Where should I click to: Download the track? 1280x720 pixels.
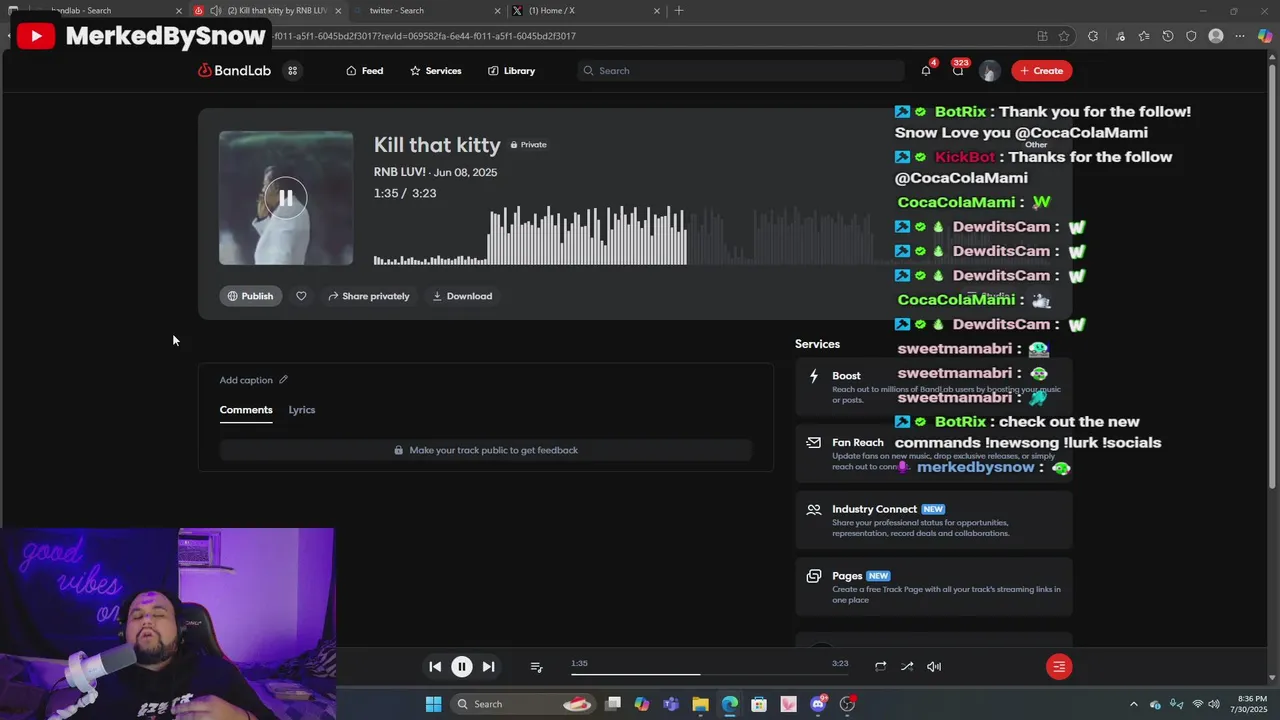point(462,296)
